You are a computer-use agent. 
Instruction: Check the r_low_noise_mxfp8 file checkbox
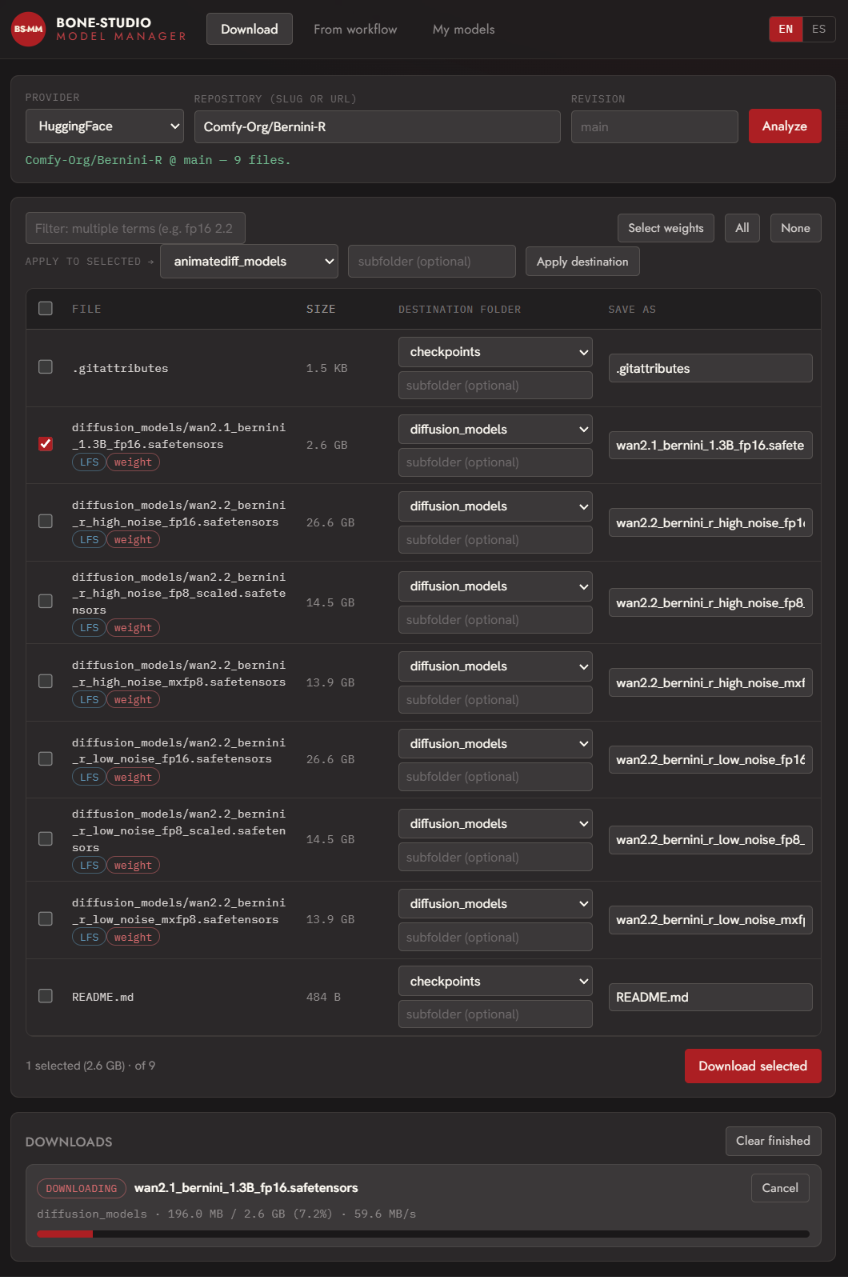45,918
